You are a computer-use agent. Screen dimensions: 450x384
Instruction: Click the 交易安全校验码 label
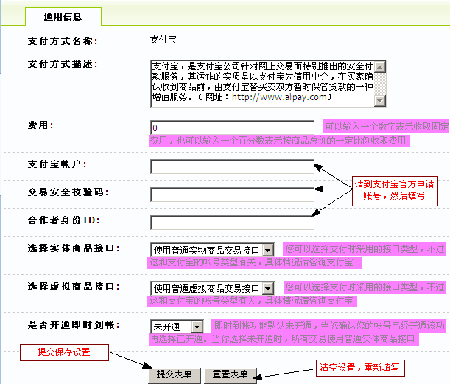point(68,192)
